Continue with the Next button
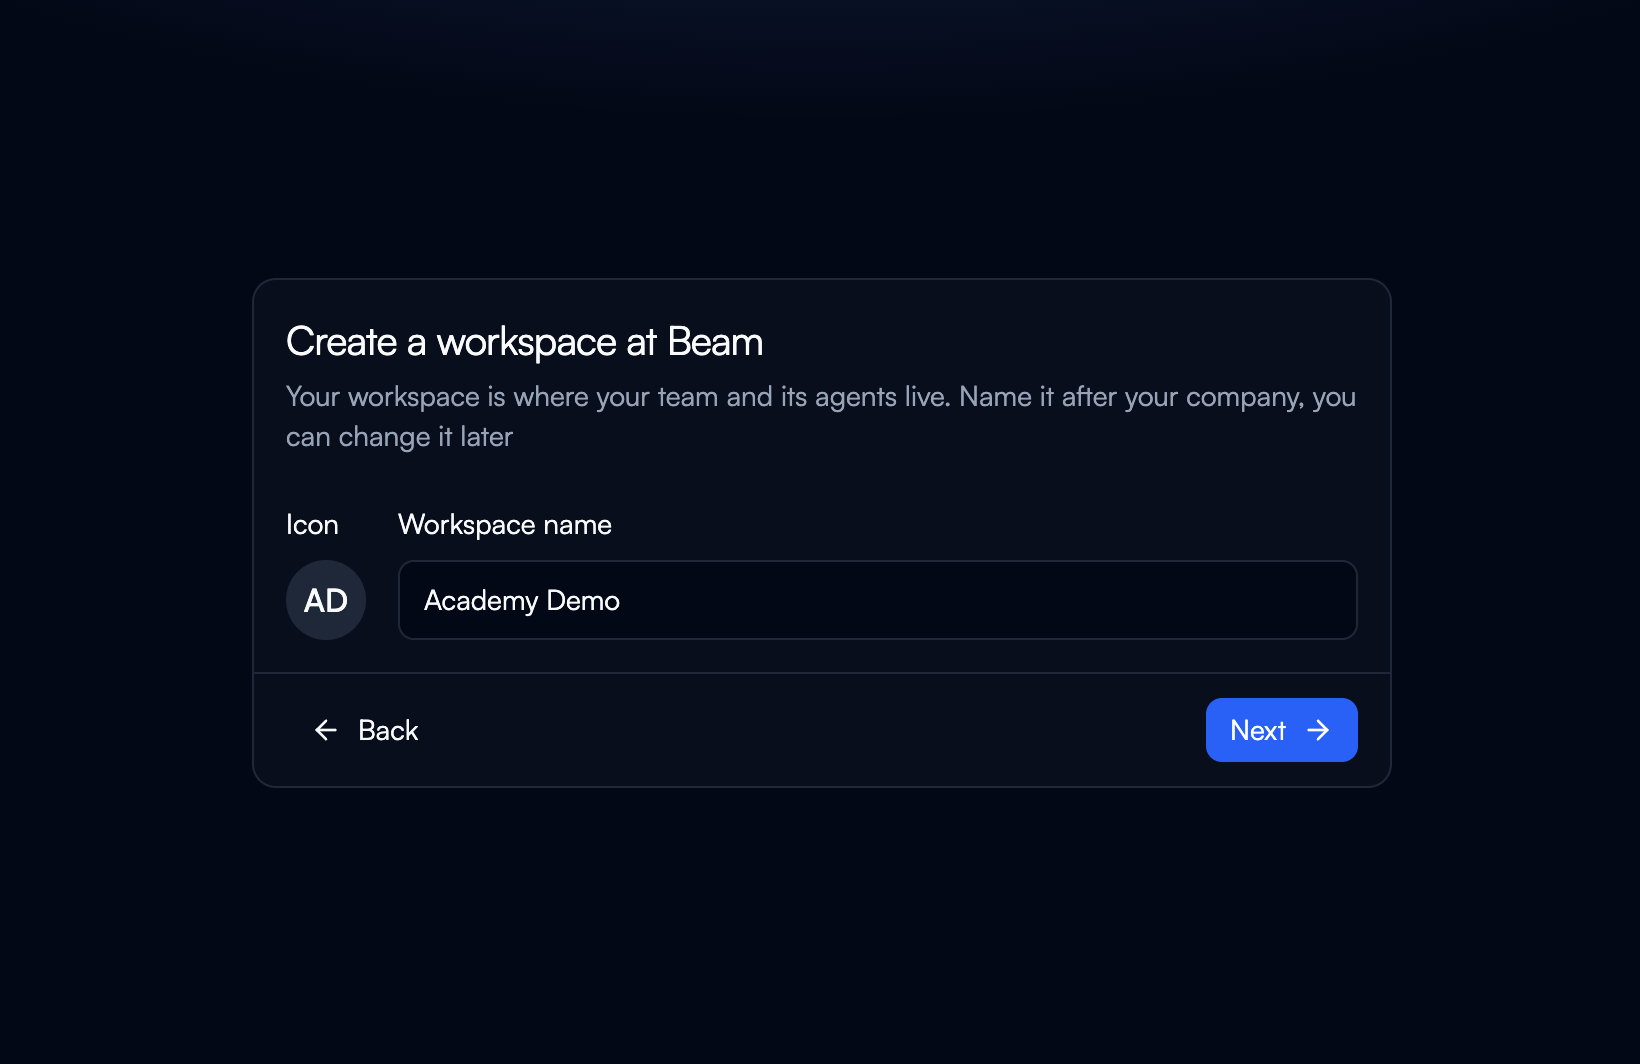The width and height of the screenshot is (1640, 1064). 1281,730
